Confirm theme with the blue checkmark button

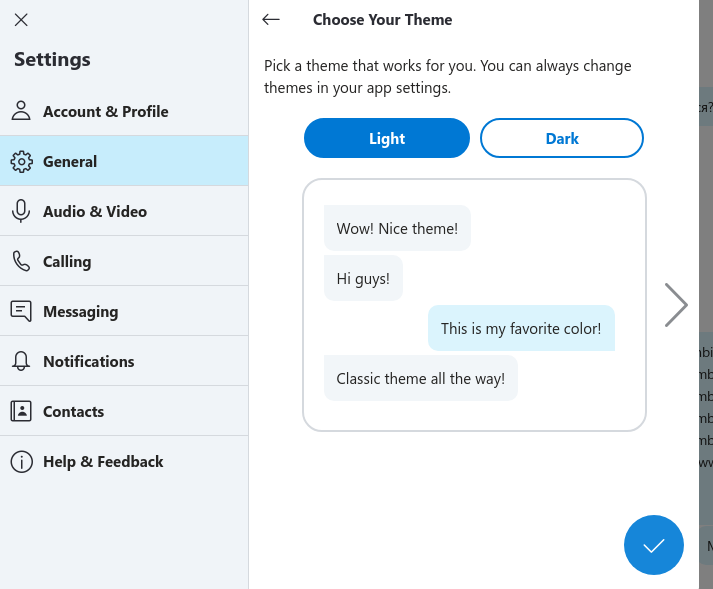(654, 546)
